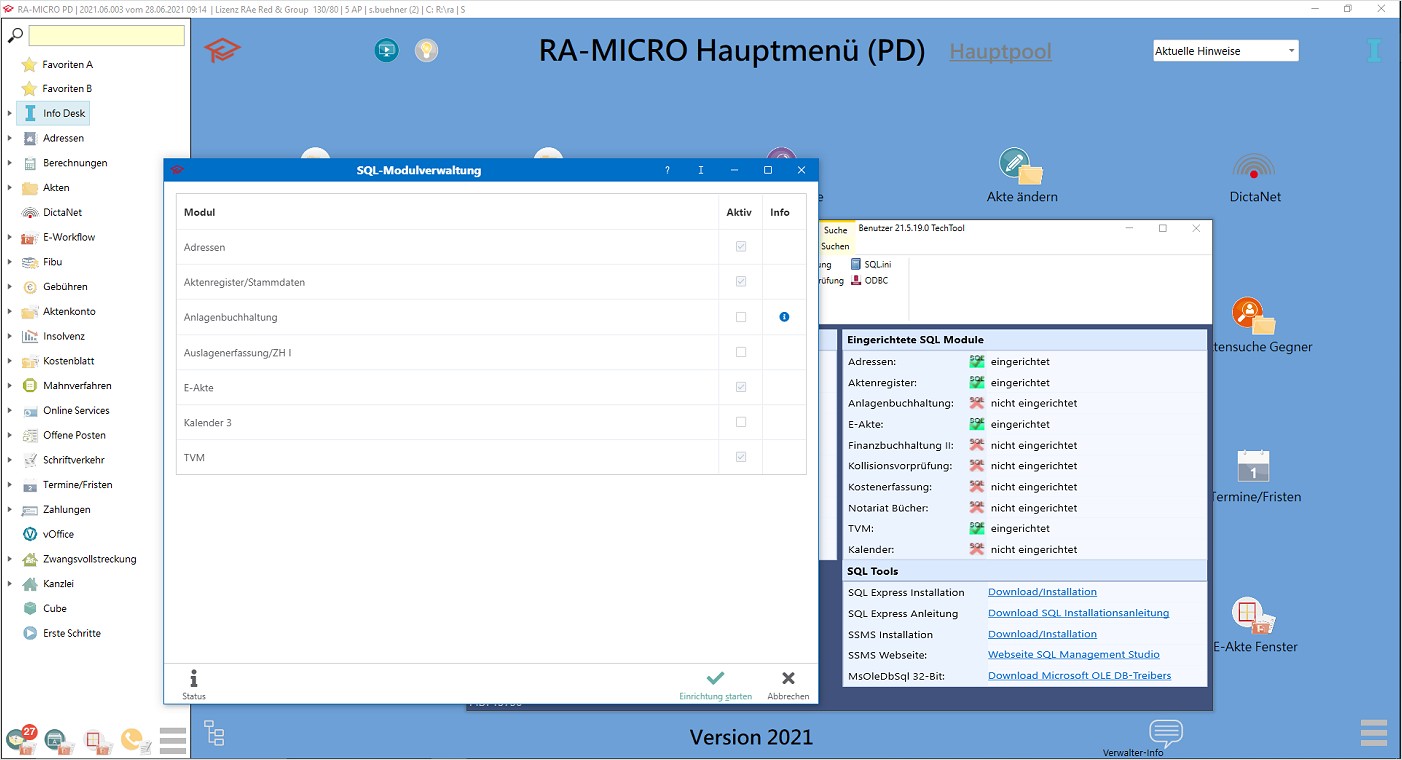
Task: Open the Aktuelle Hinweise dropdown
Action: point(1225,51)
